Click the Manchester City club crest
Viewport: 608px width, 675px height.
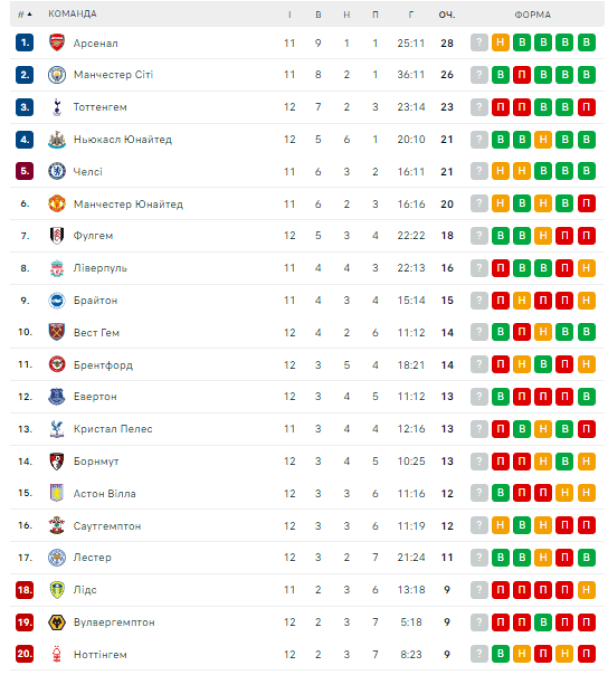56,75
